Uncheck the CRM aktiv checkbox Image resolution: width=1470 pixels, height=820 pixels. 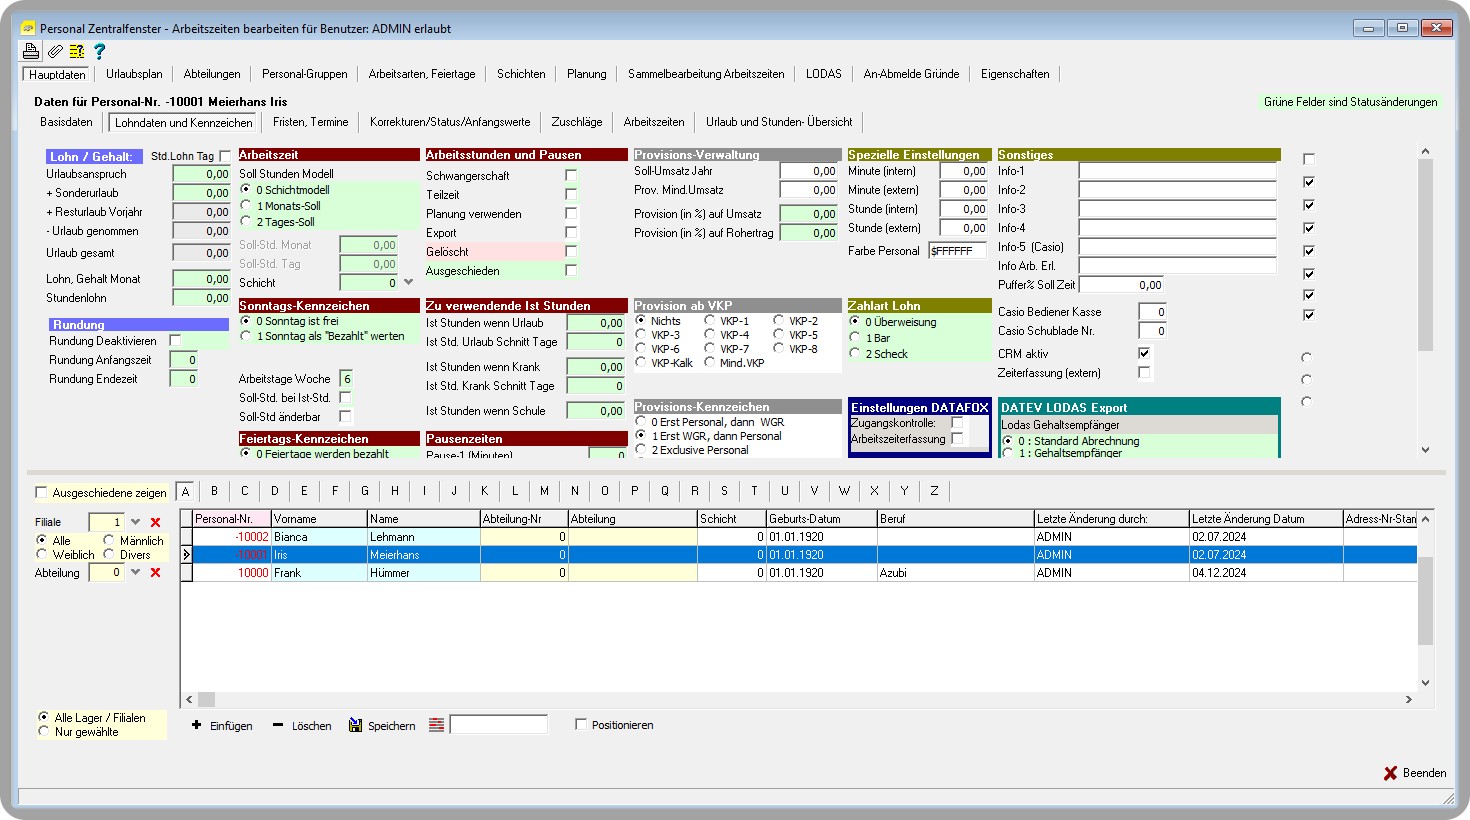[1144, 354]
